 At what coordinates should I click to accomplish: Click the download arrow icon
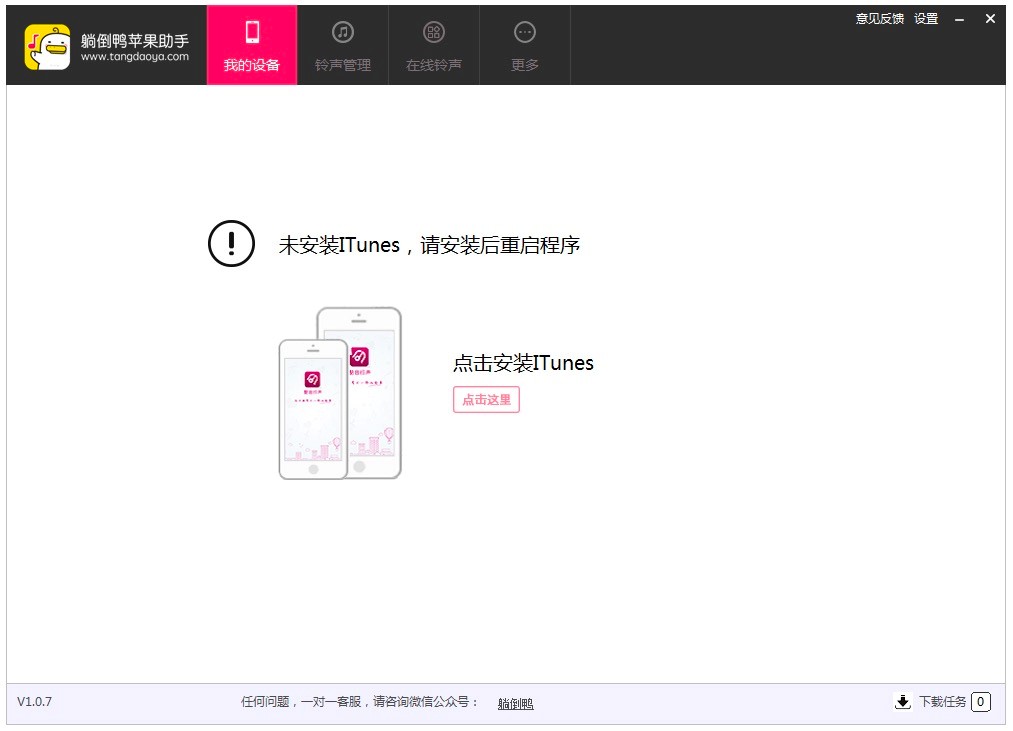903,701
